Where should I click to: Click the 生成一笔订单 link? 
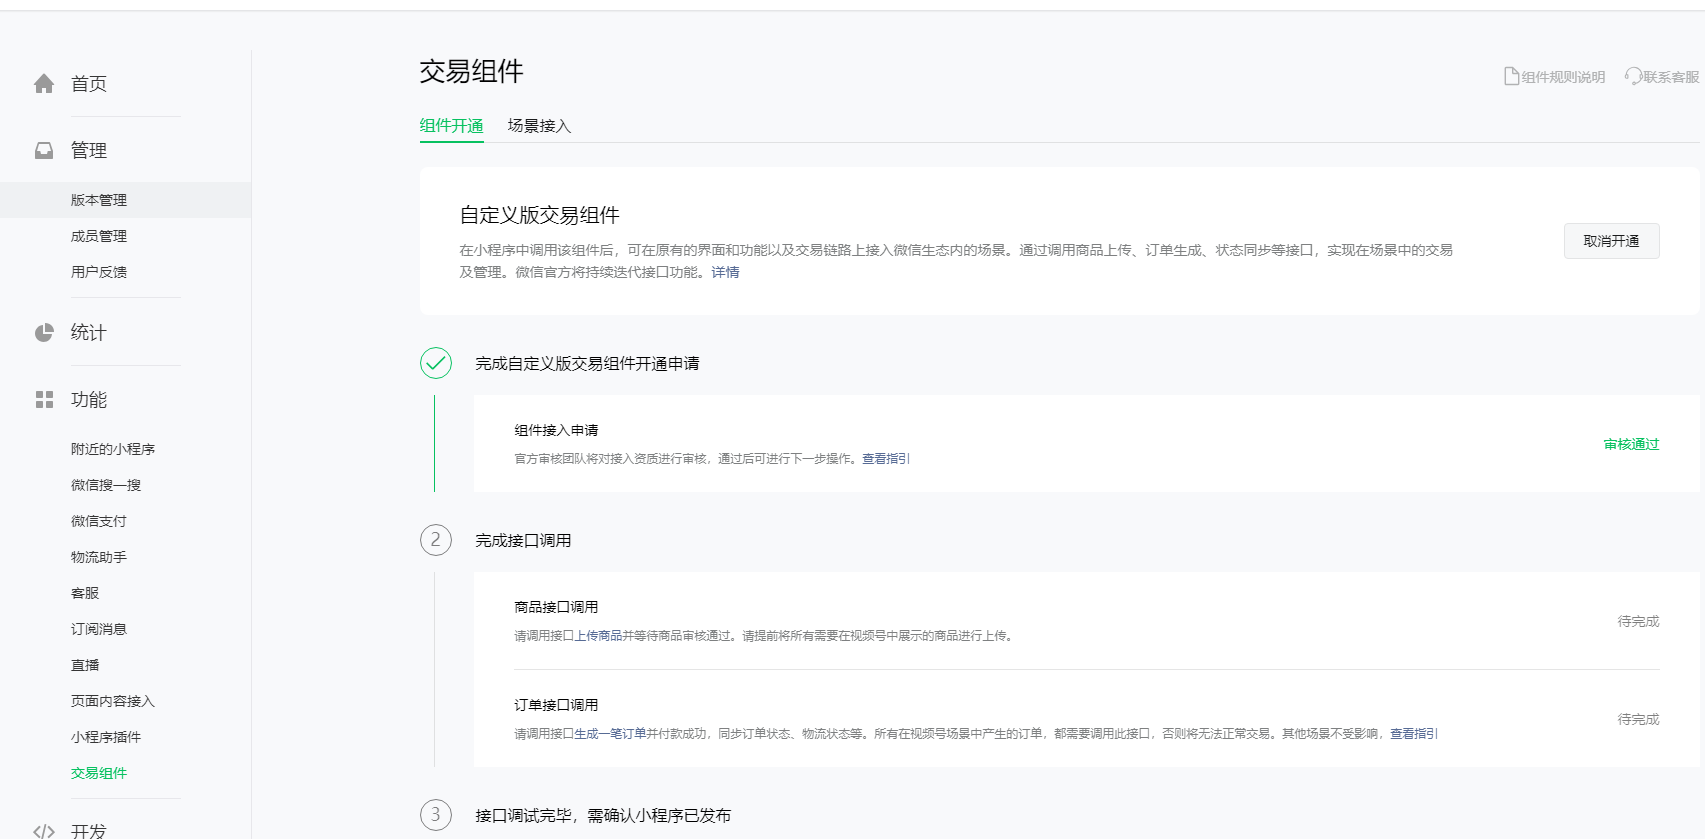click(x=610, y=734)
